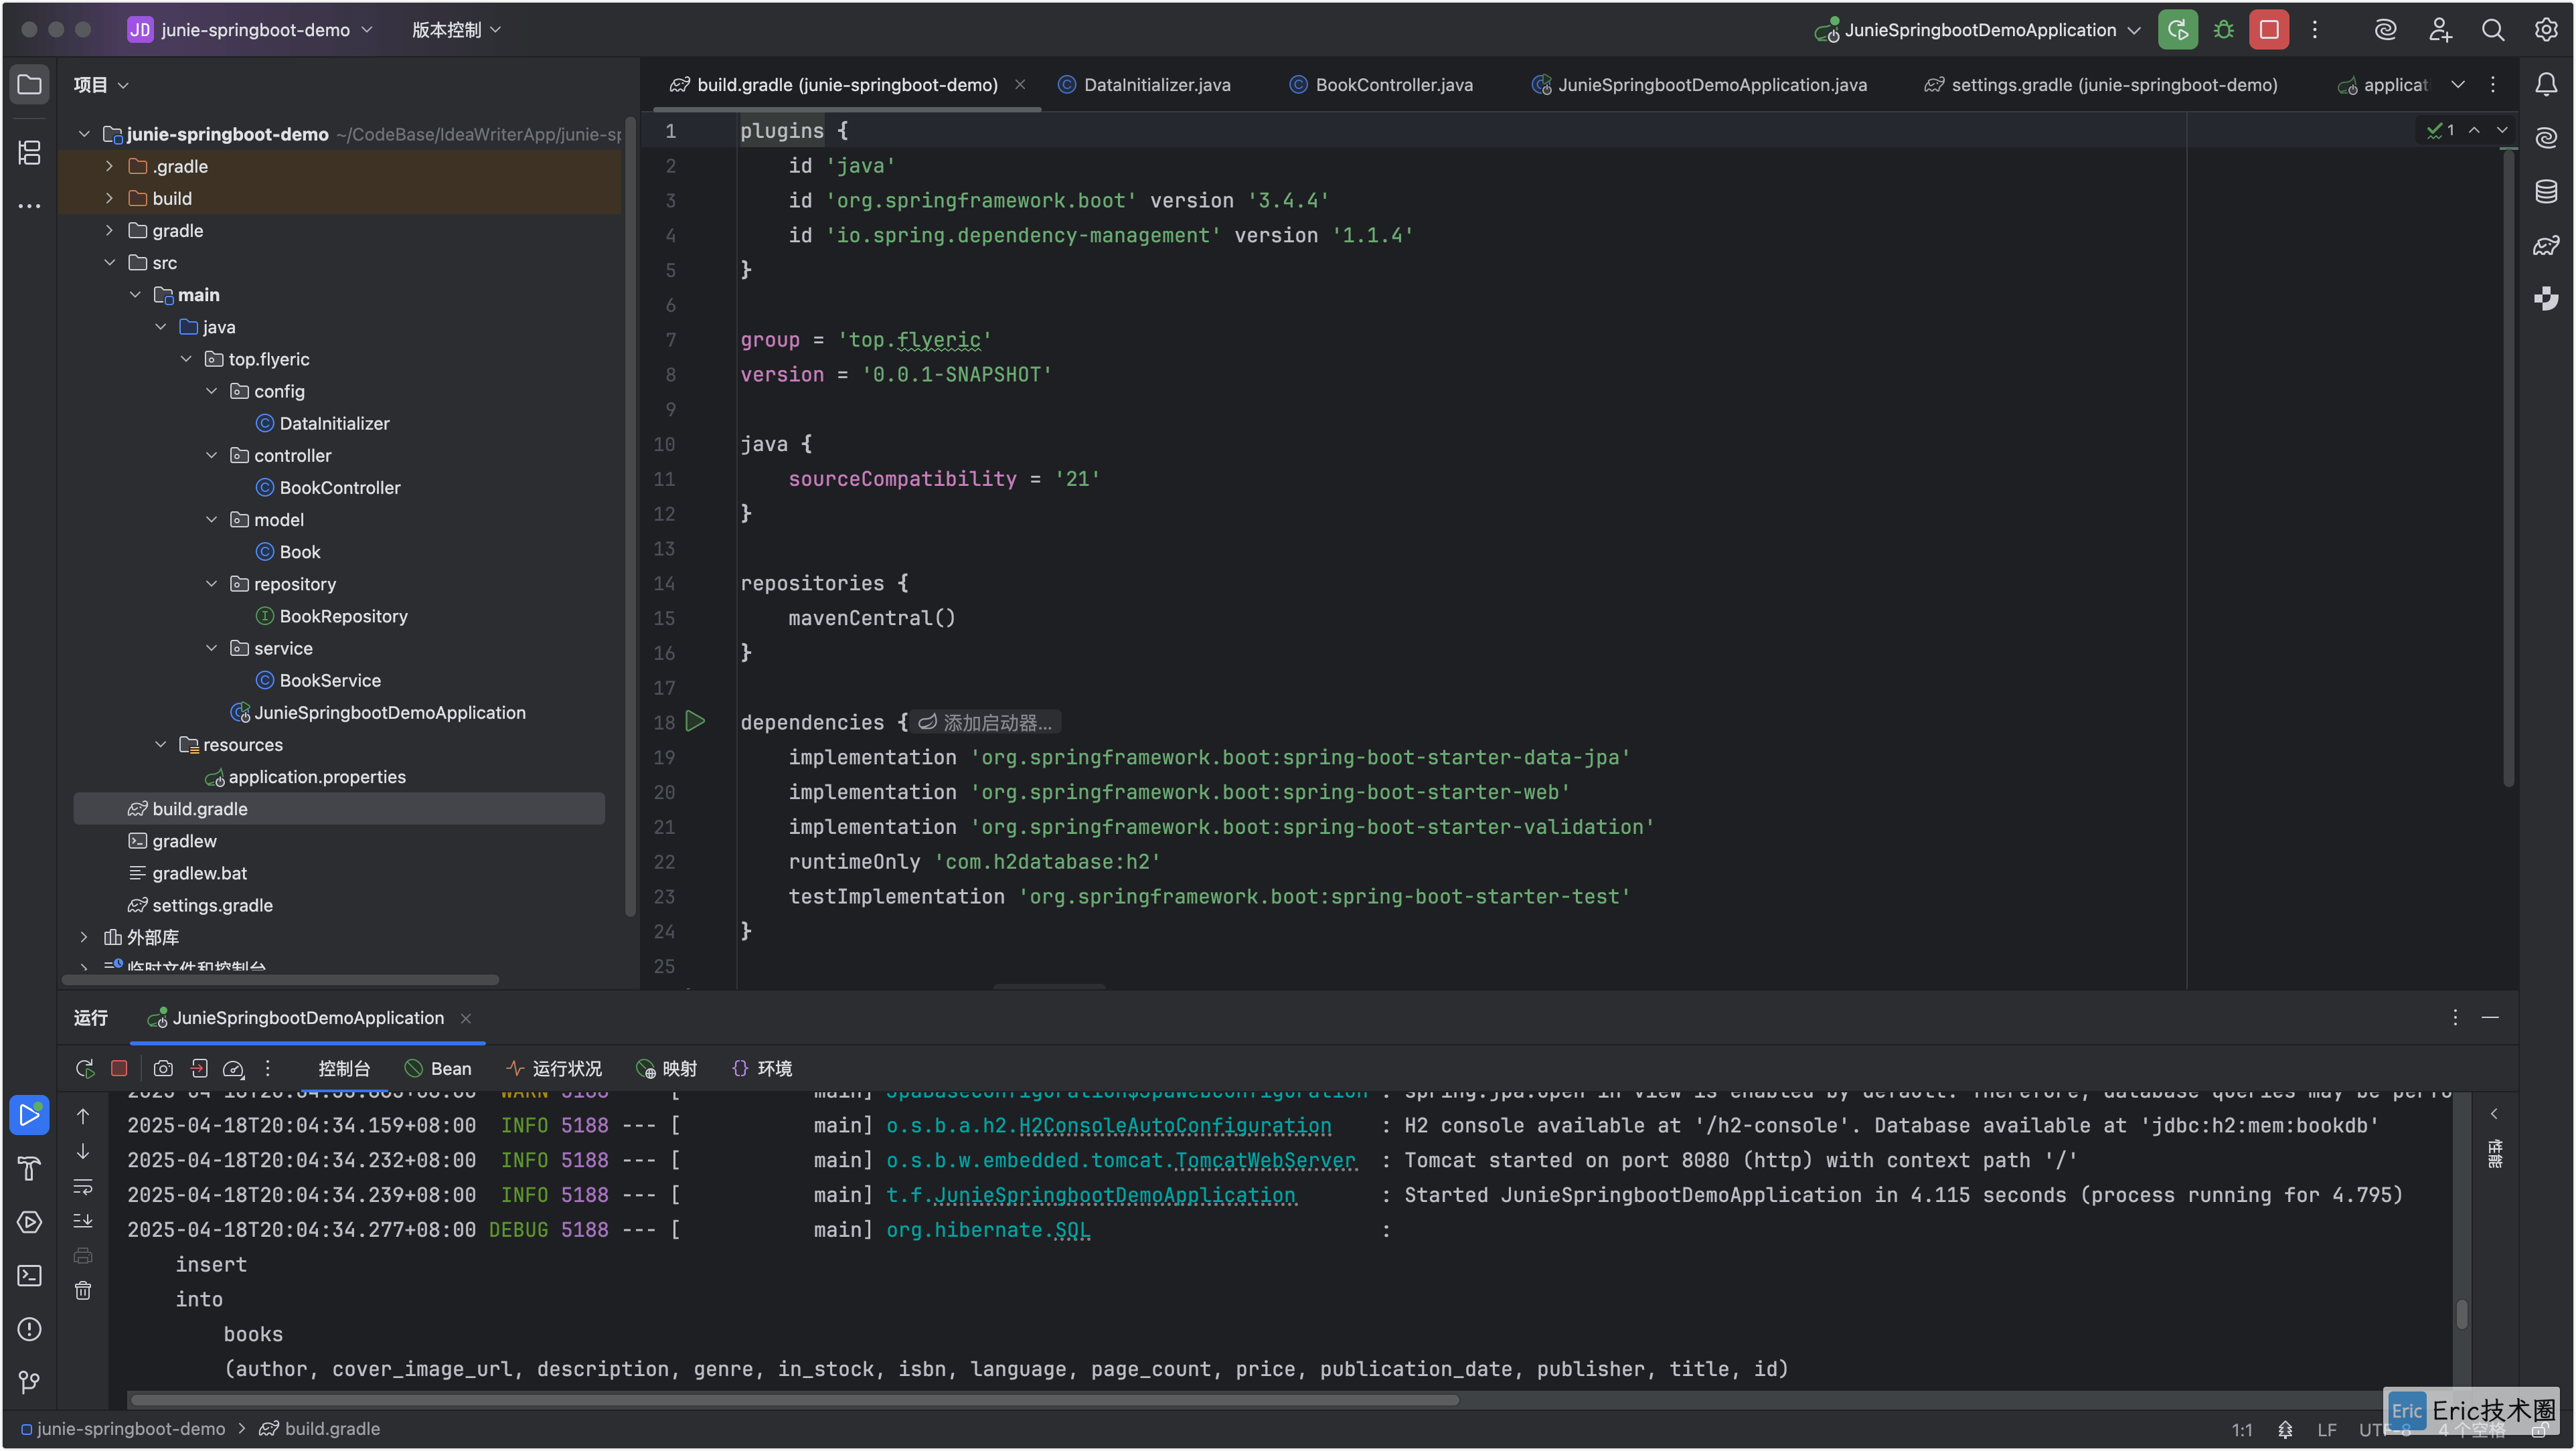This screenshot has width=2576, height=1451.
Task: Collapse the controller package
Action: [x=211, y=455]
